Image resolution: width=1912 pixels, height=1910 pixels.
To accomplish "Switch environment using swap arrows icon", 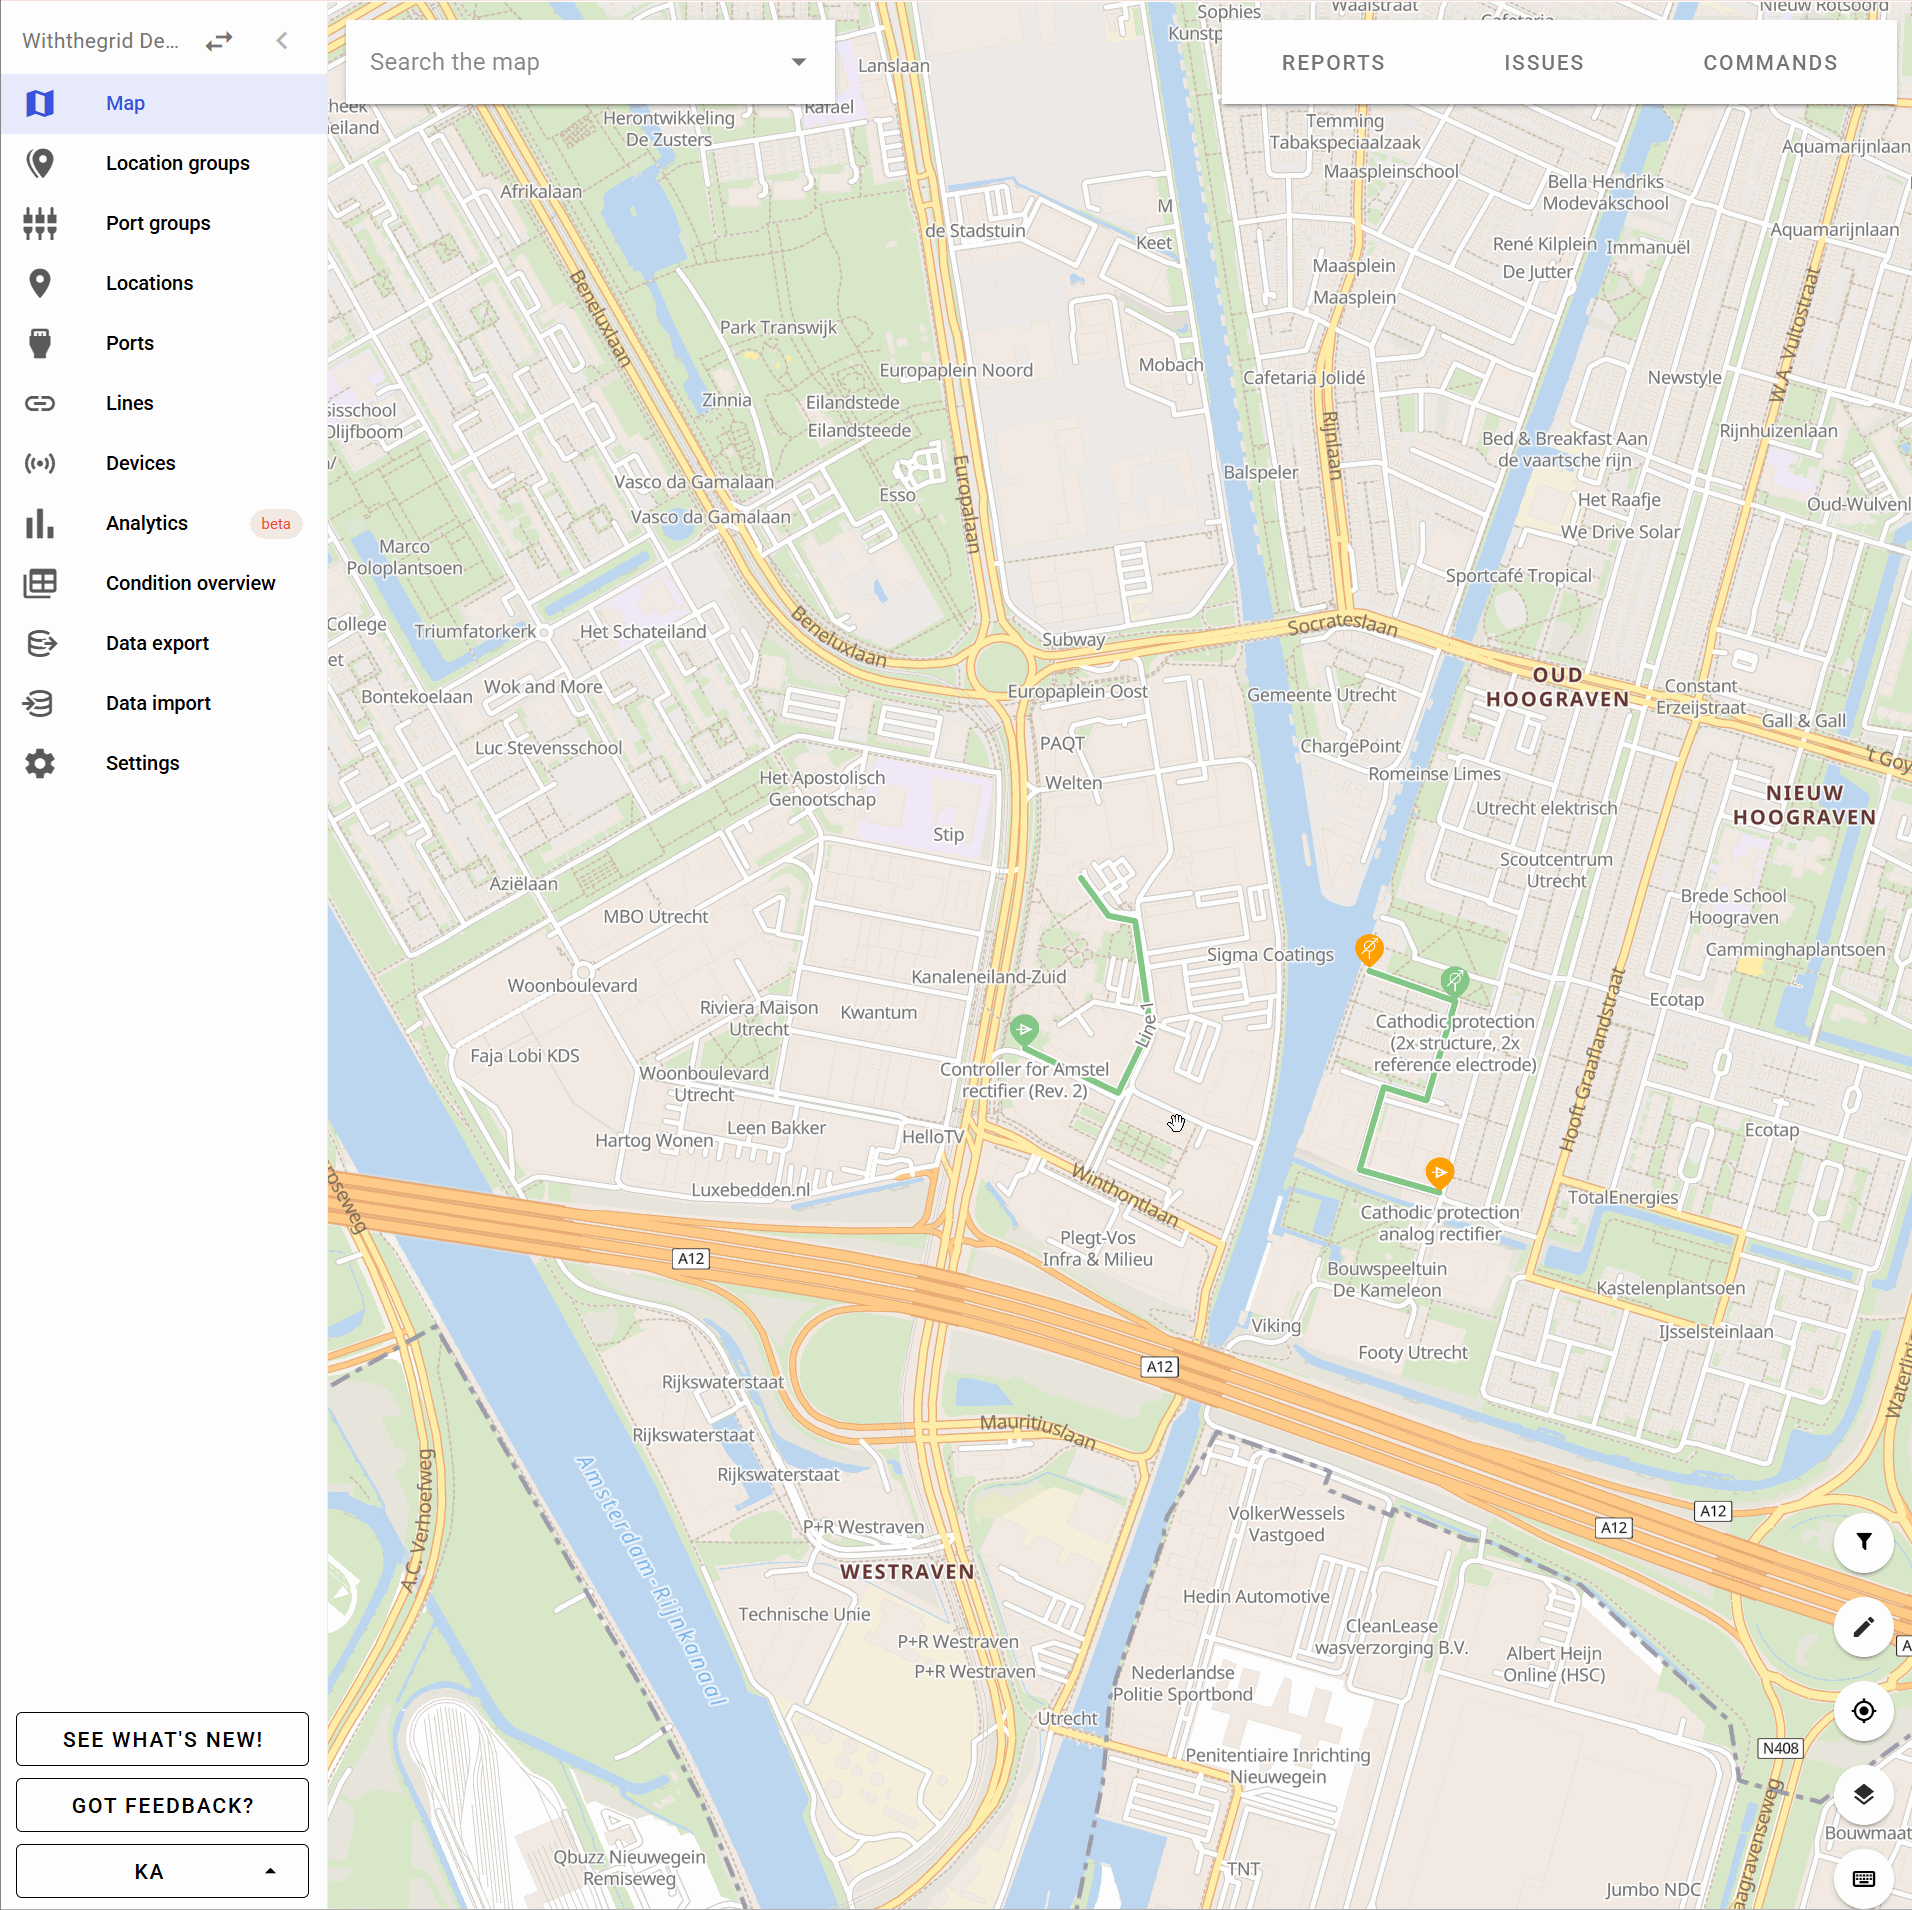I will 219,41.
